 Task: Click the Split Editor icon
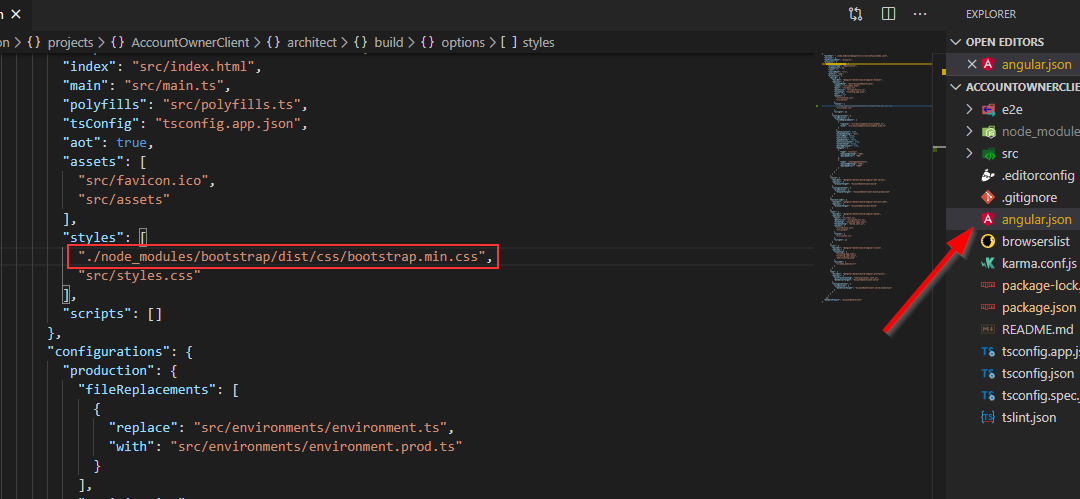pyautogui.click(x=888, y=14)
